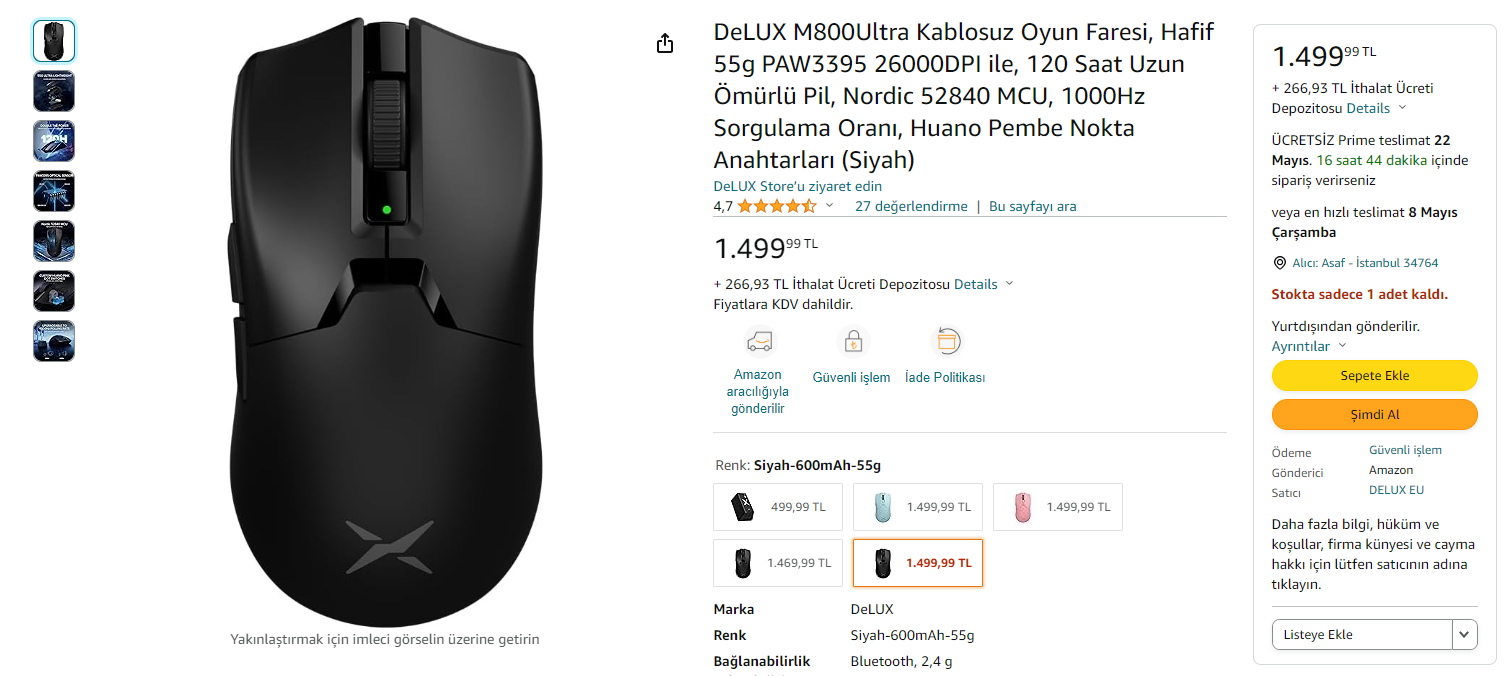Click the Sepete Ekle button
The image size is (1508, 676).
coord(1374,376)
